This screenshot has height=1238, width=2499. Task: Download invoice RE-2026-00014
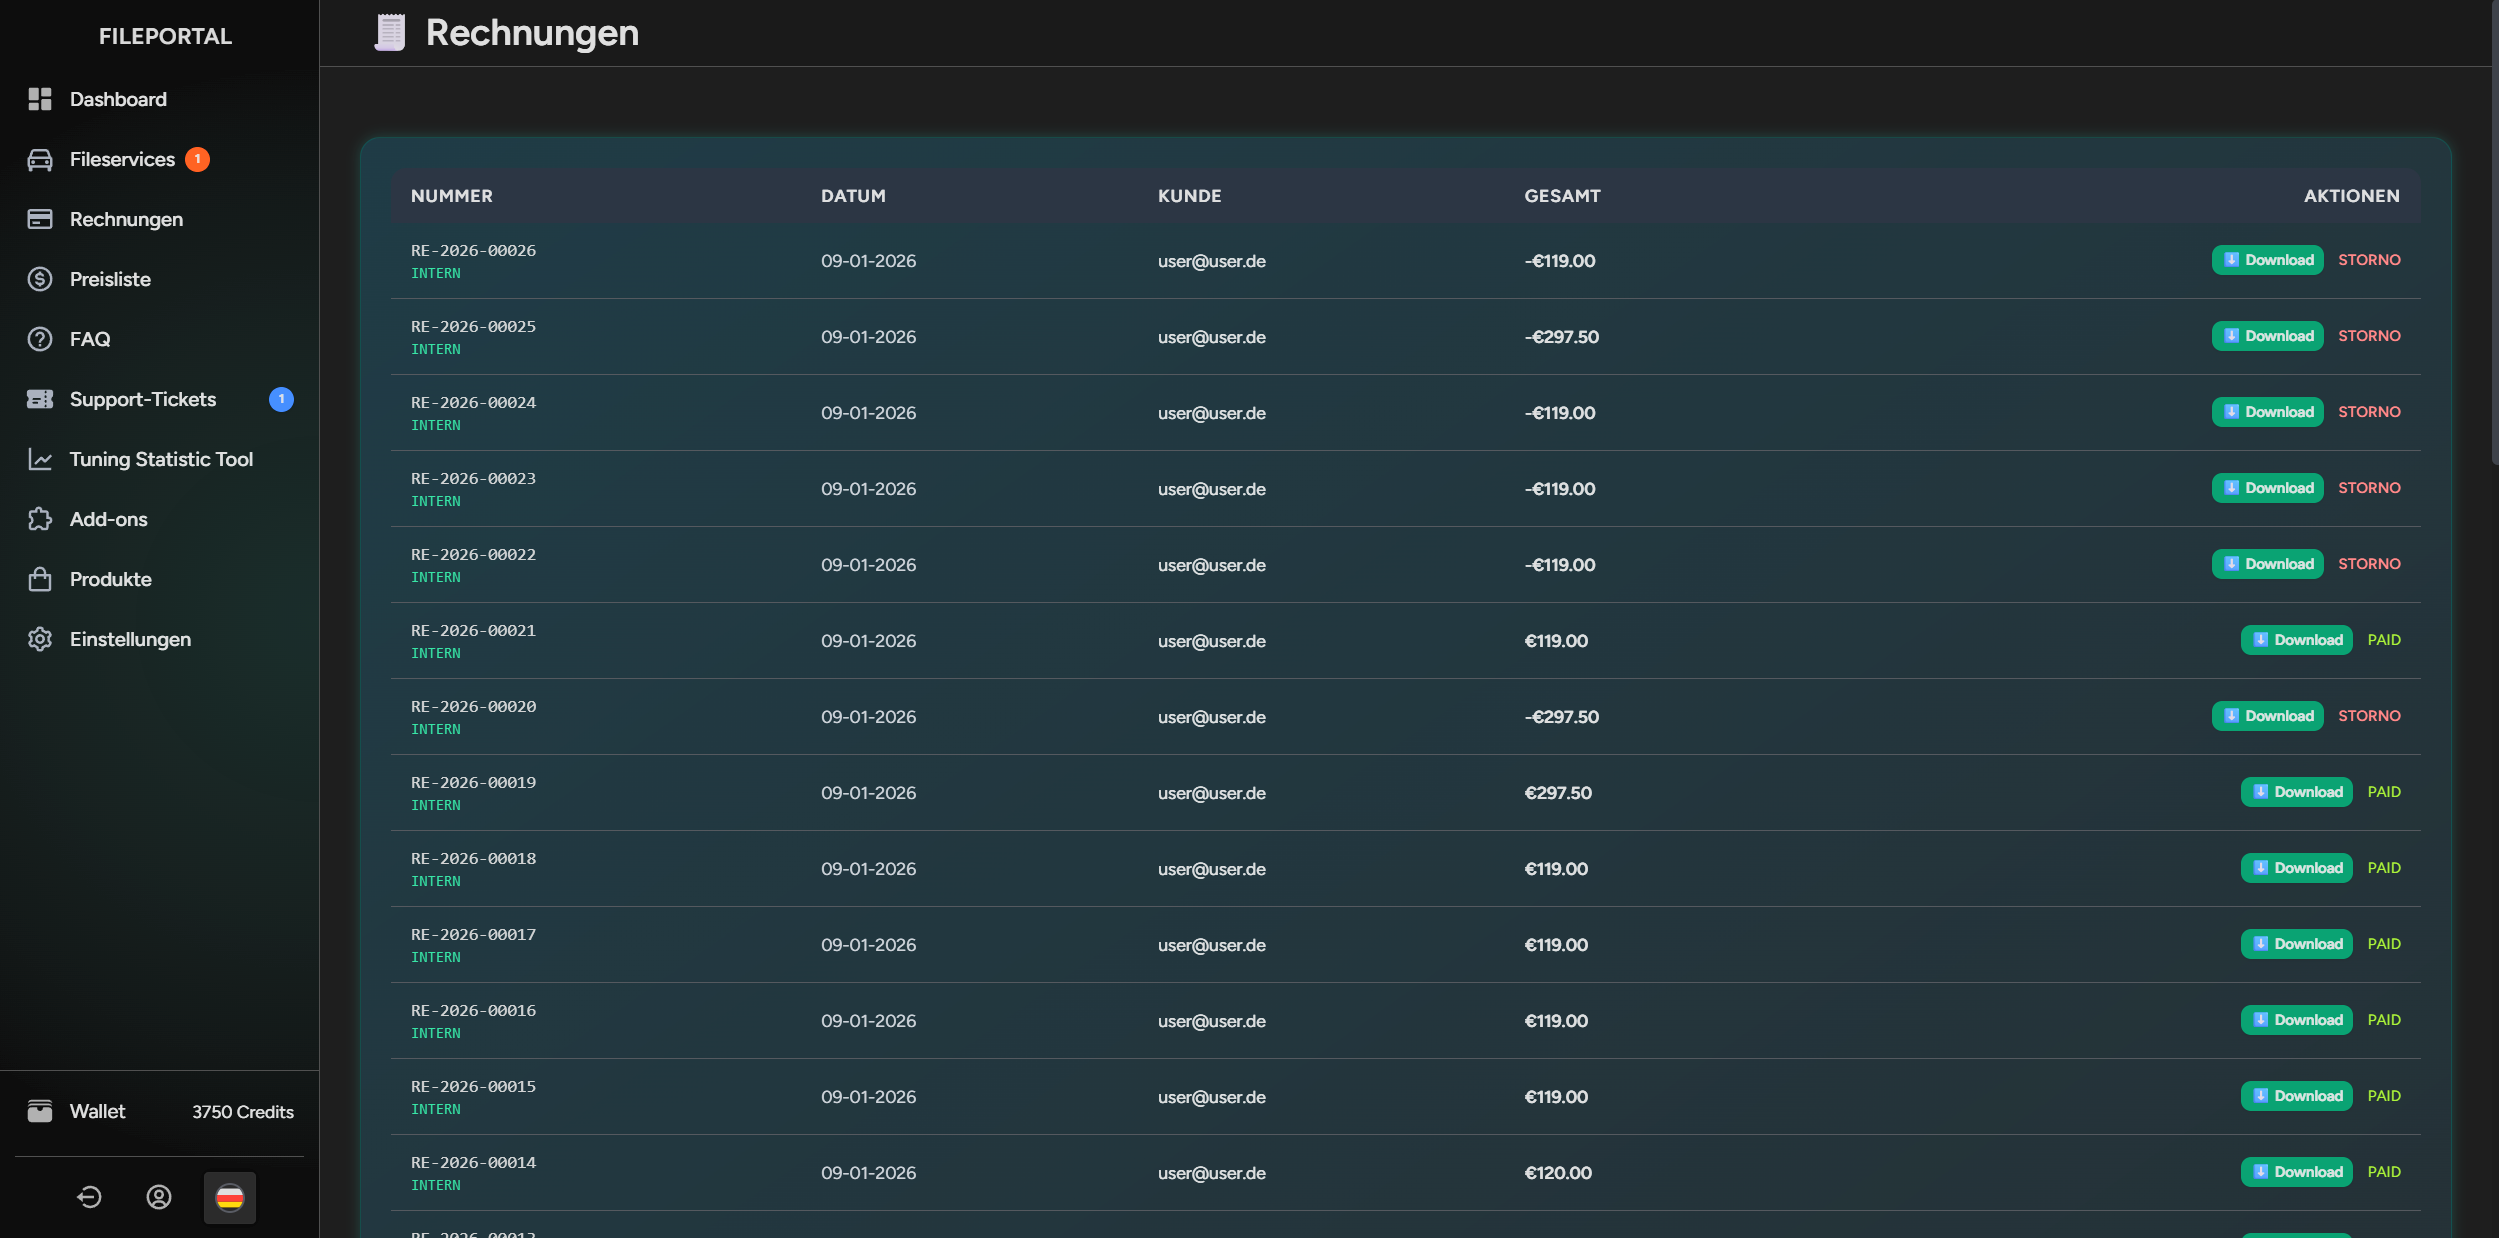pos(2296,1172)
